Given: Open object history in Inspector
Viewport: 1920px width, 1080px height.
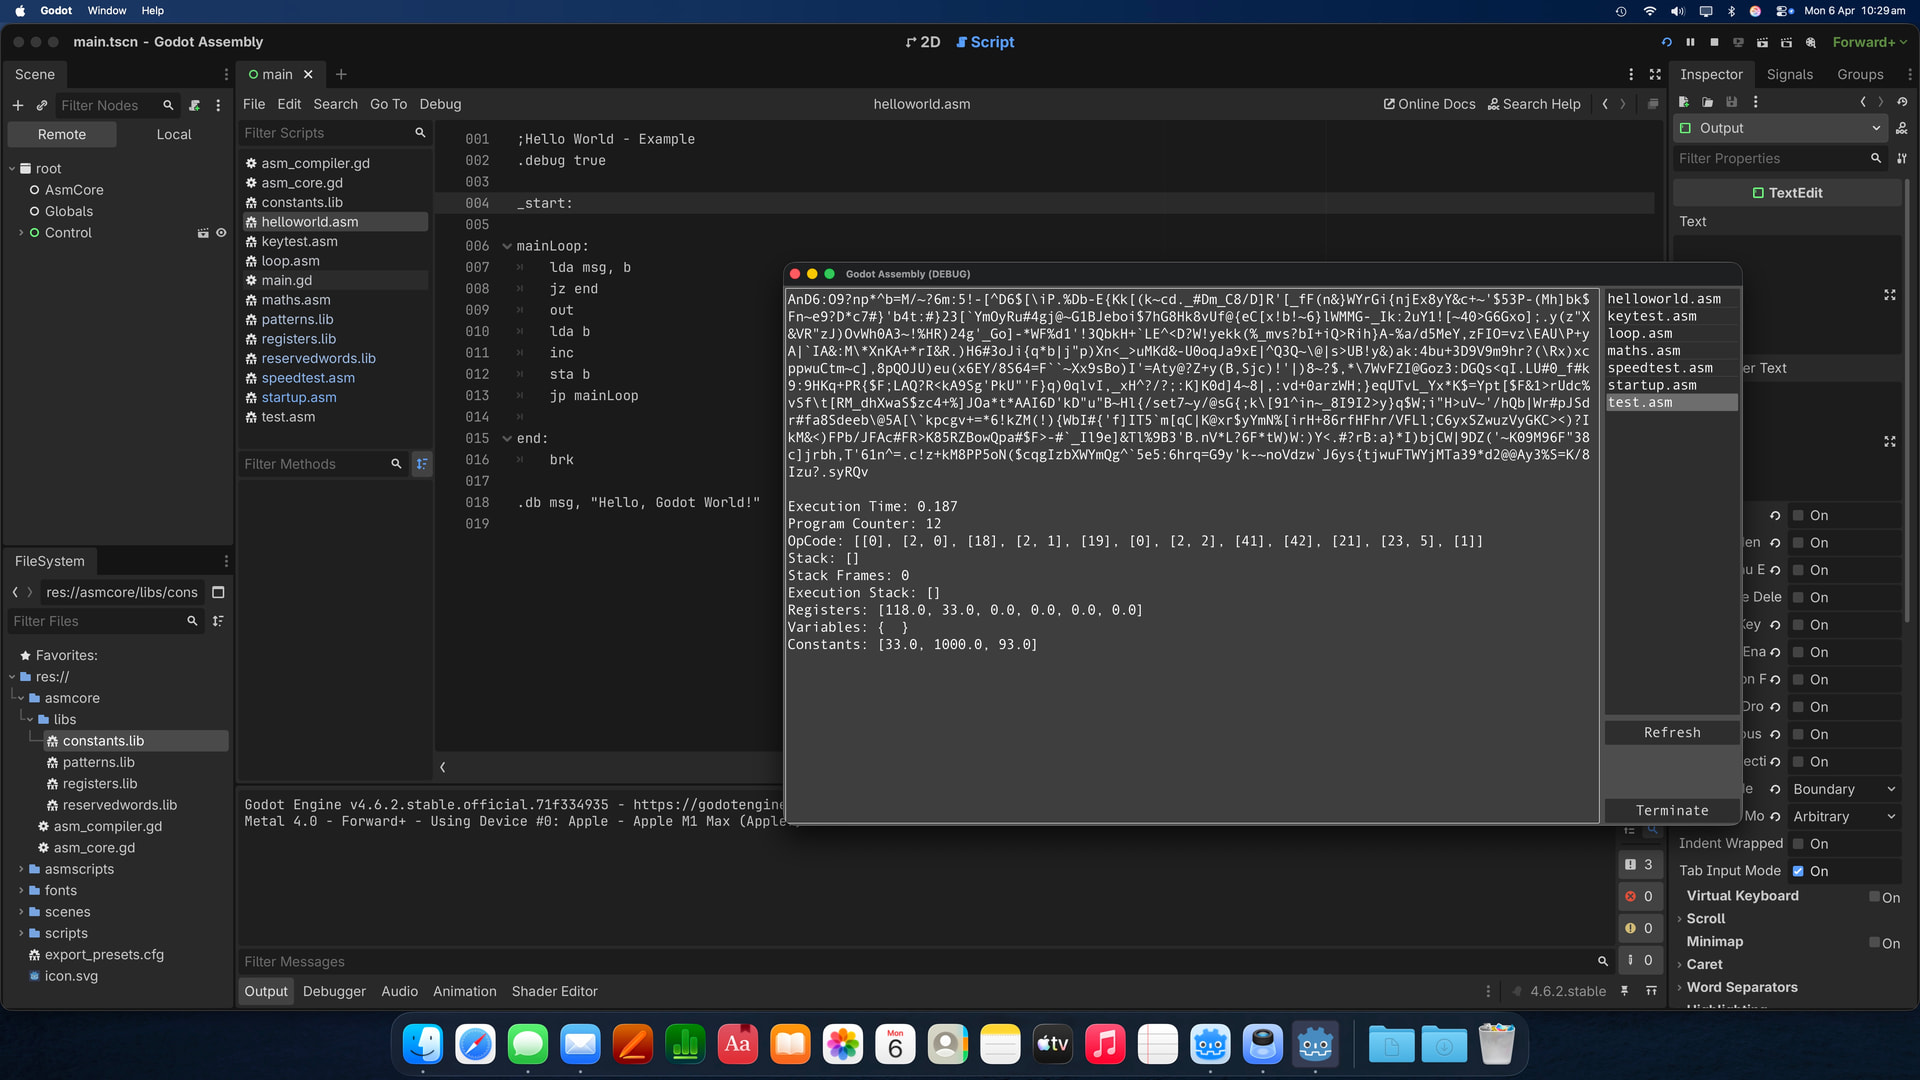Looking at the screenshot, I should coord(1902,102).
